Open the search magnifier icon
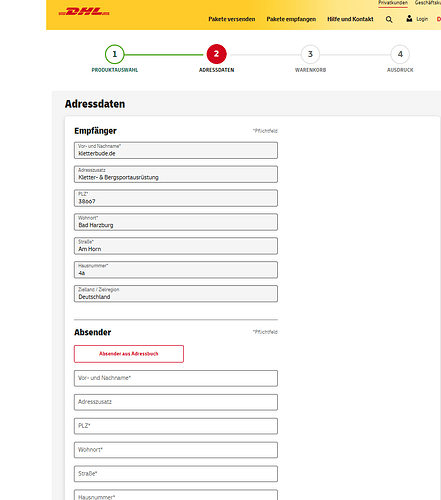The width and height of the screenshot is (441, 500). click(389, 19)
